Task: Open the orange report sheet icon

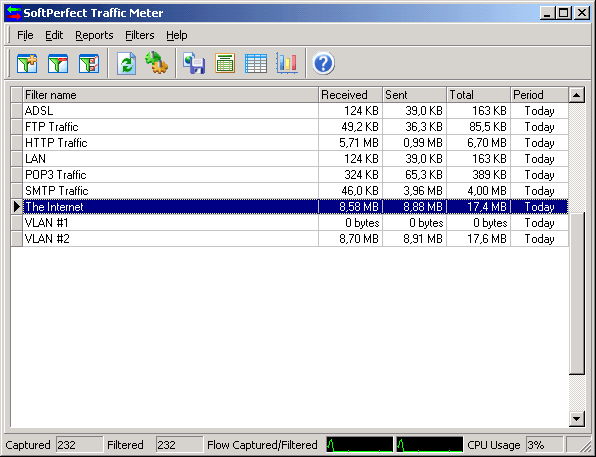Action: click(x=225, y=63)
